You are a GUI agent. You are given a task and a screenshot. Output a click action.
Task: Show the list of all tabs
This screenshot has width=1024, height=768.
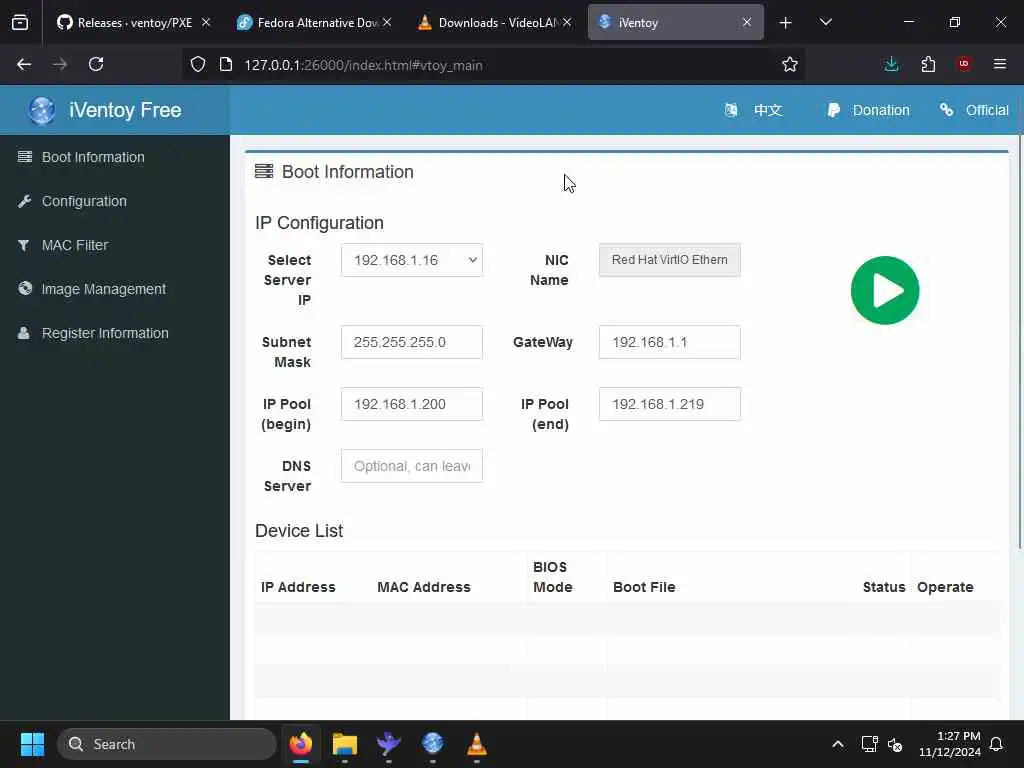(x=825, y=23)
